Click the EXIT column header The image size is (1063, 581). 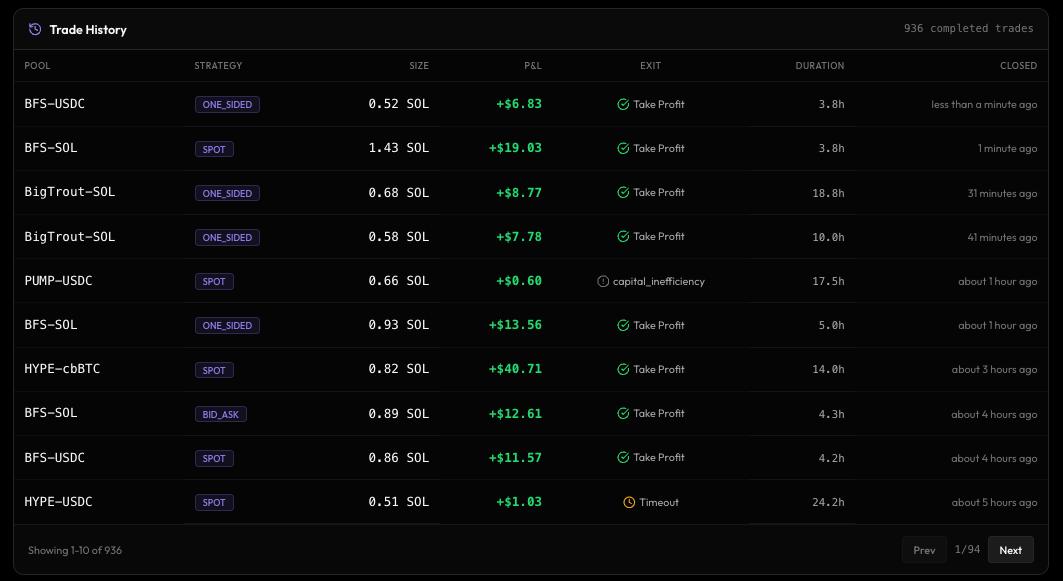650,66
